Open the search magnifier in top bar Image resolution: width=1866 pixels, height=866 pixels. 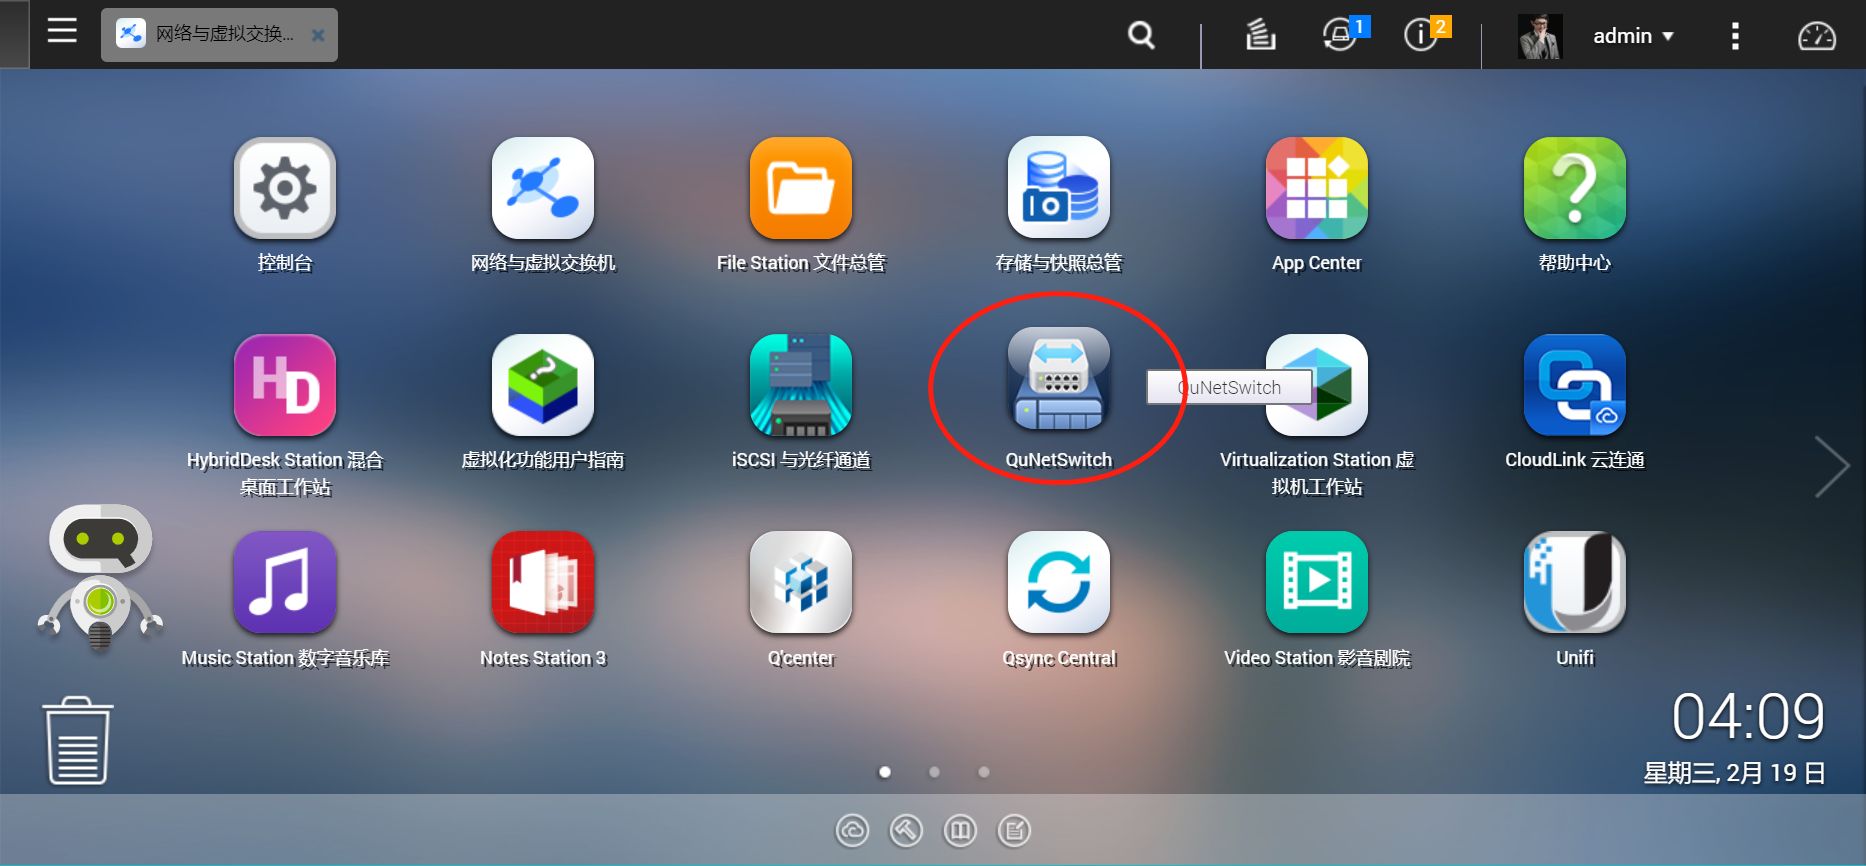pos(1141,36)
